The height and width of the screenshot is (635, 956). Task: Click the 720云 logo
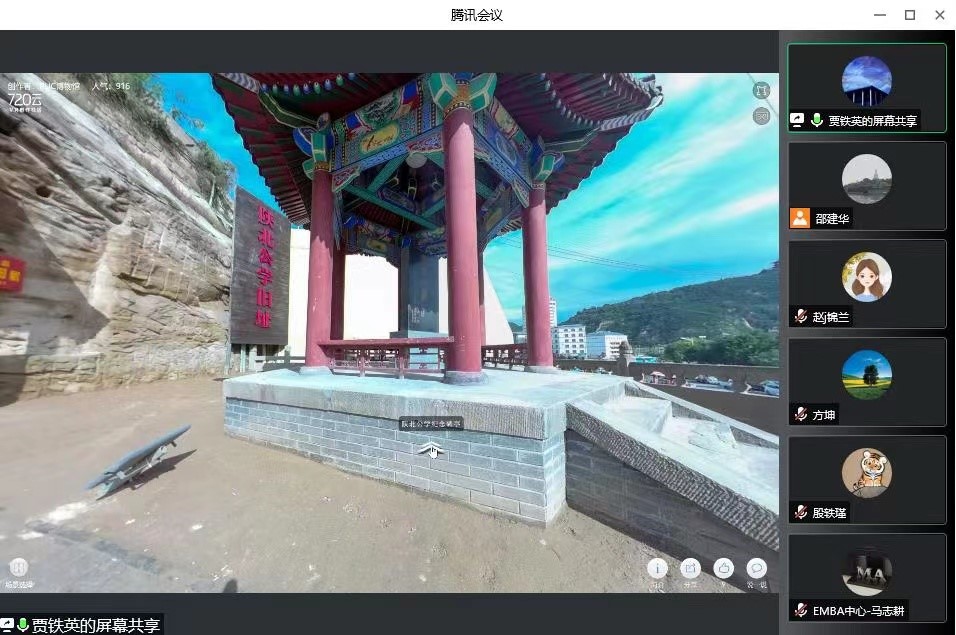24,100
